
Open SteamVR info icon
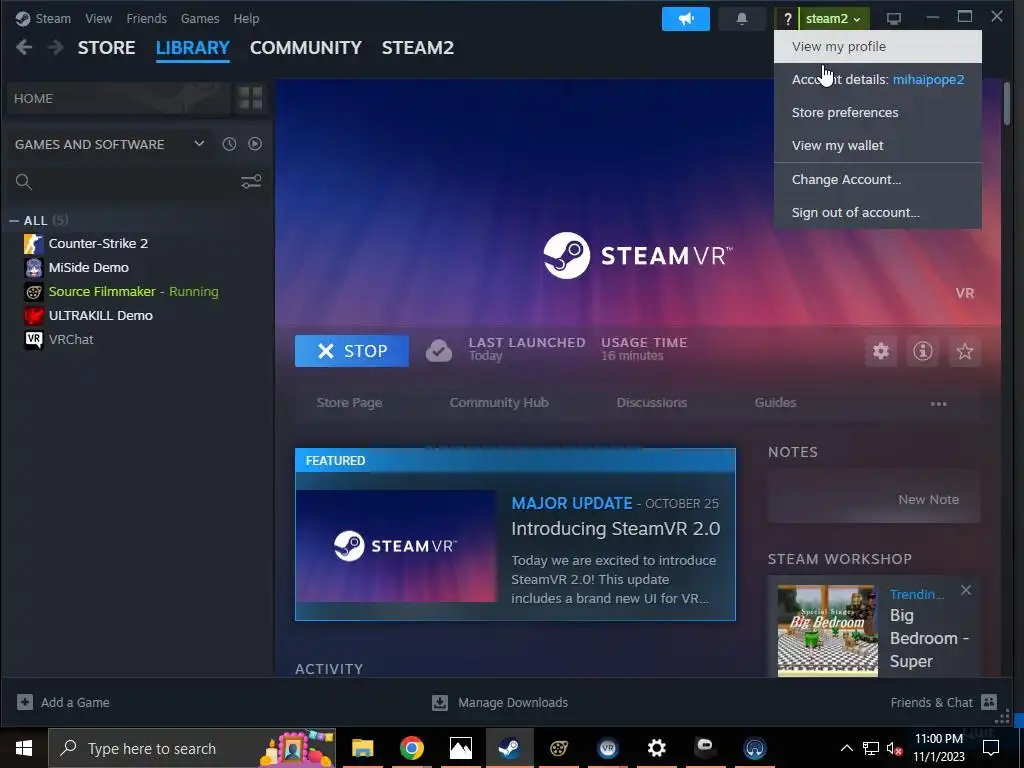[923, 351]
